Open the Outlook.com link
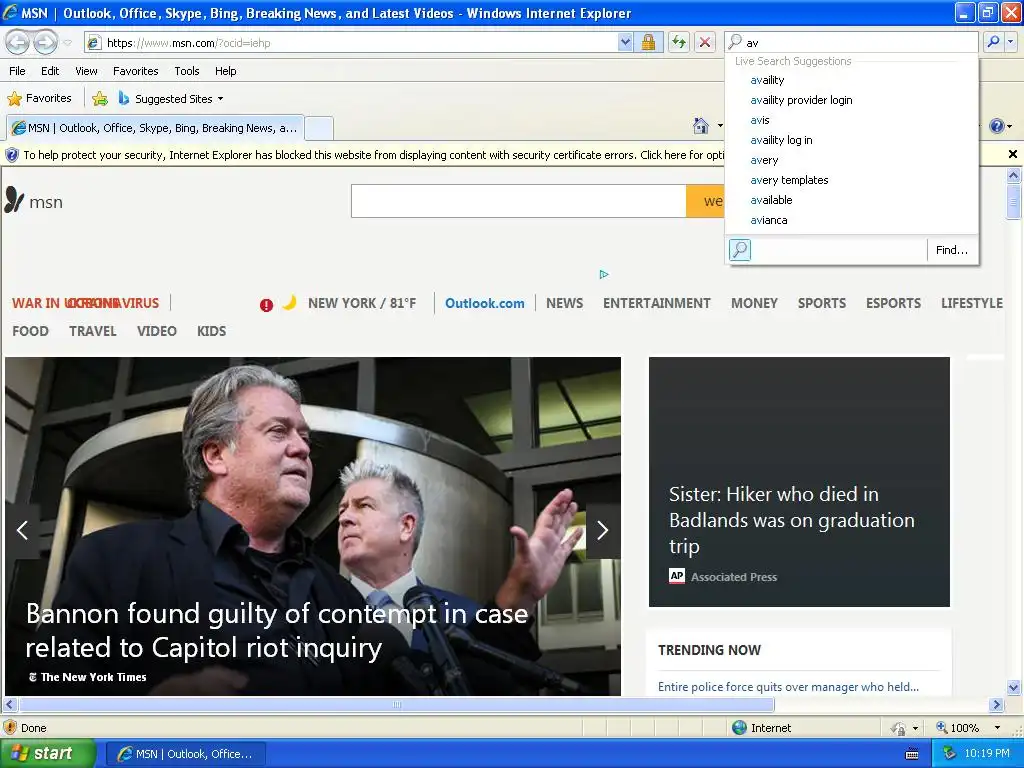Viewport: 1024px width, 768px height. point(485,303)
